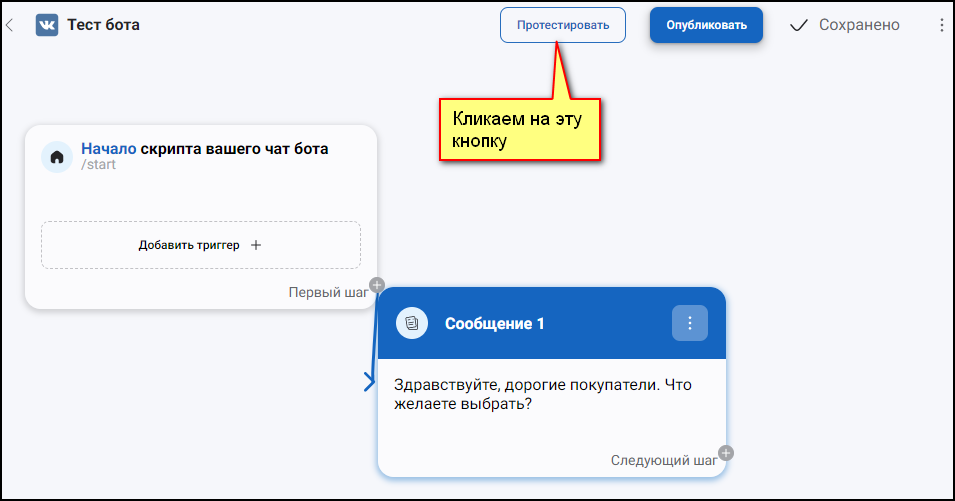Publish the bot with 'Опубликовать'
Viewport: 955px width, 501px height.
tap(706, 25)
